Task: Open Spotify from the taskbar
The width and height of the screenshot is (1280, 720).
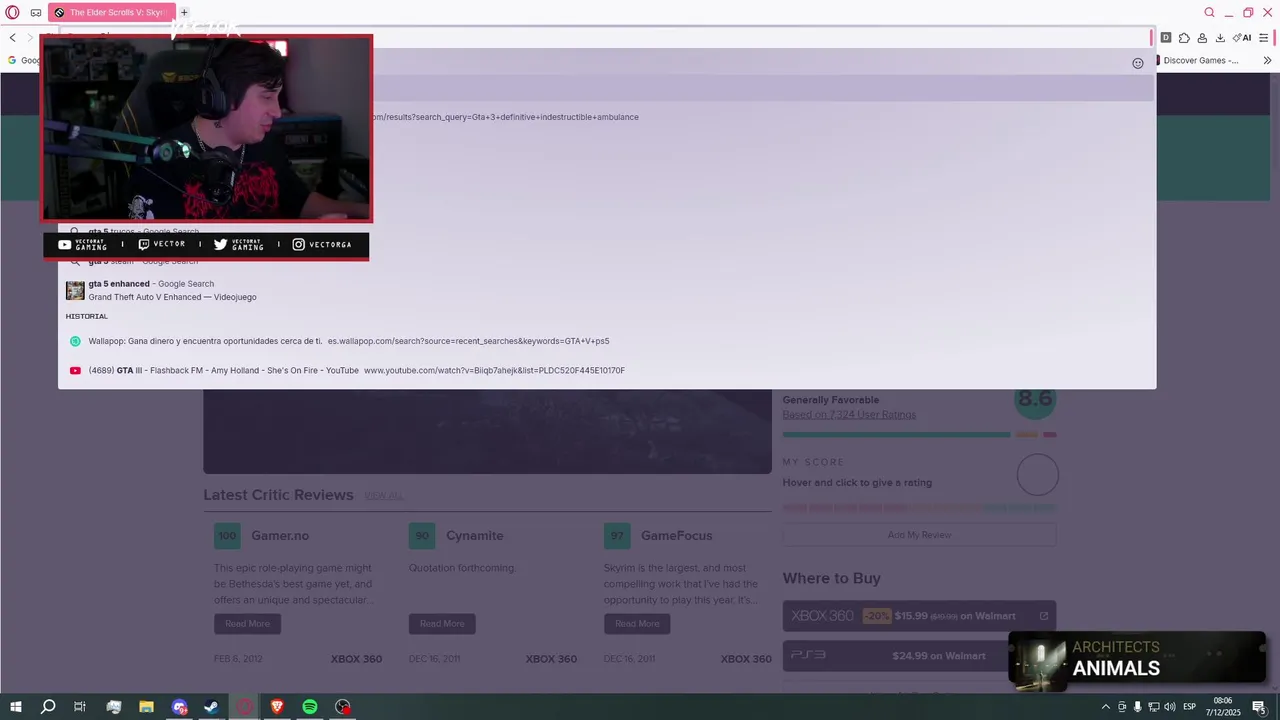Action: point(310,707)
